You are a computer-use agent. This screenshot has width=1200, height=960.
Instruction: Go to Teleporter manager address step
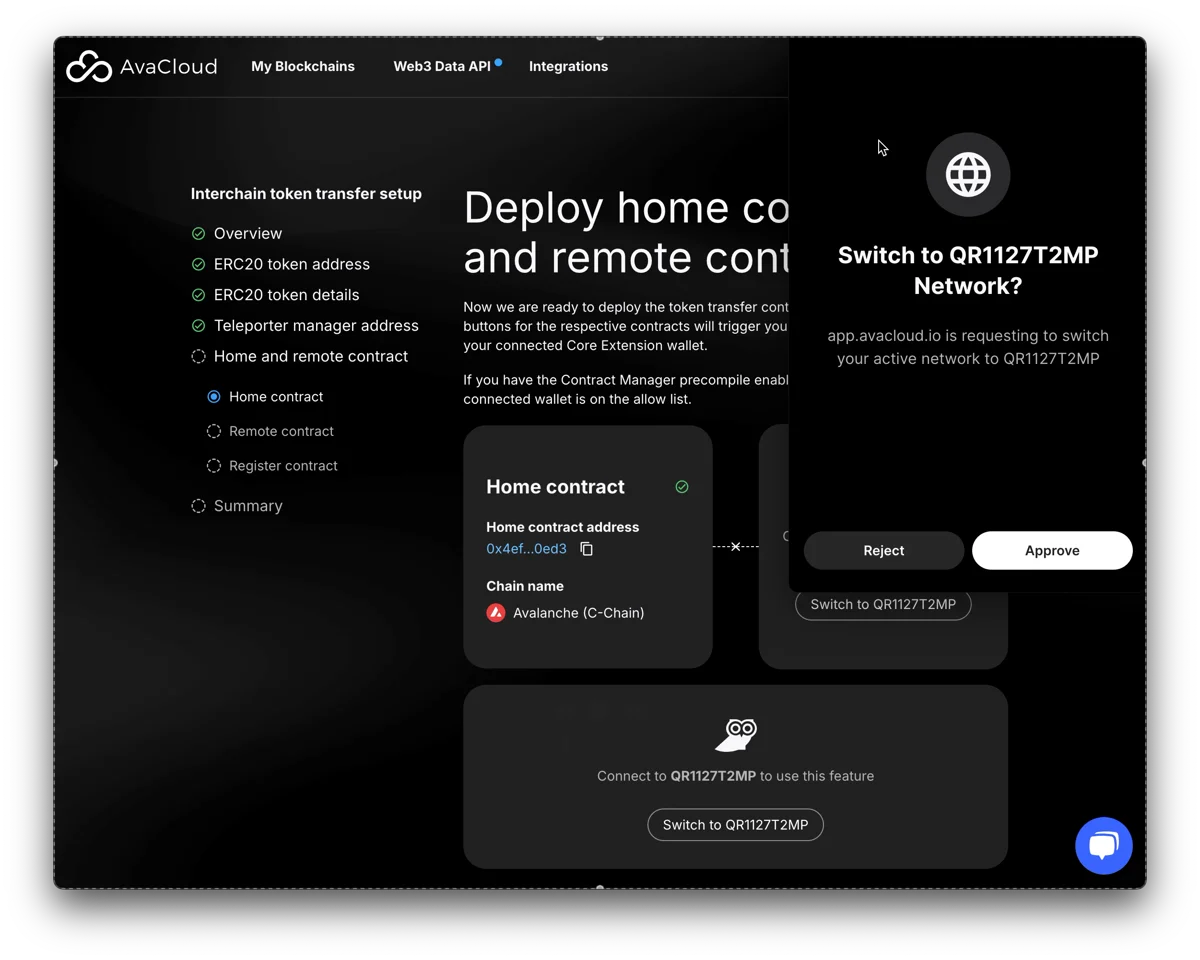tap(316, 325)
